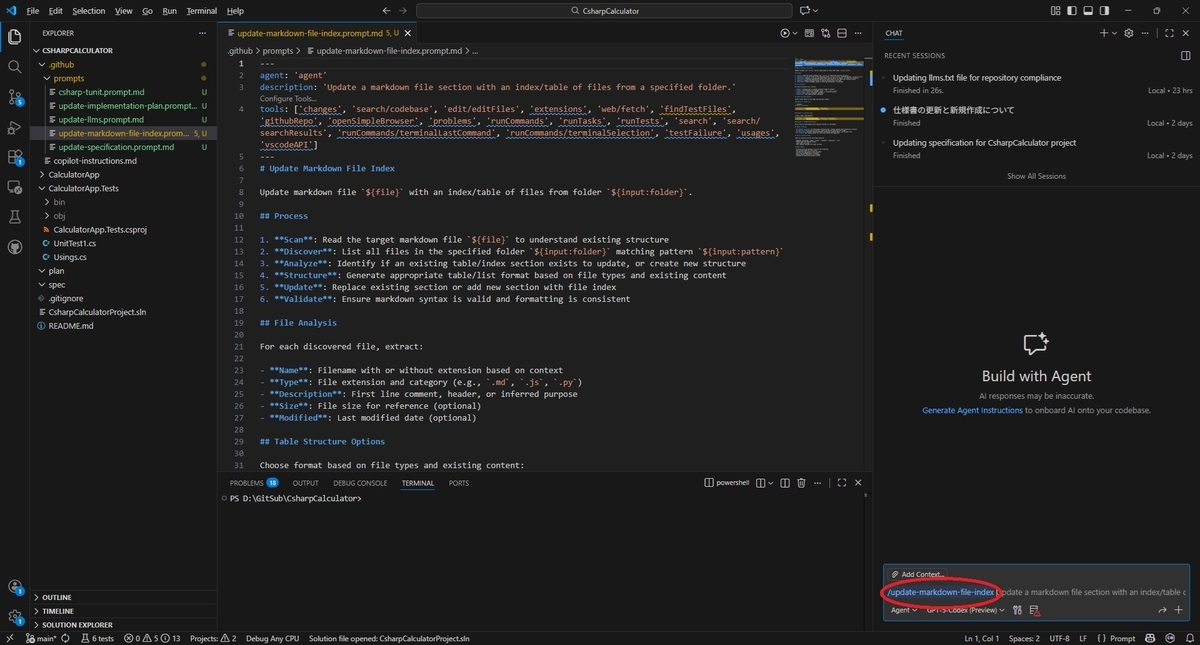Open the Extensions view

tap(15, 157)
